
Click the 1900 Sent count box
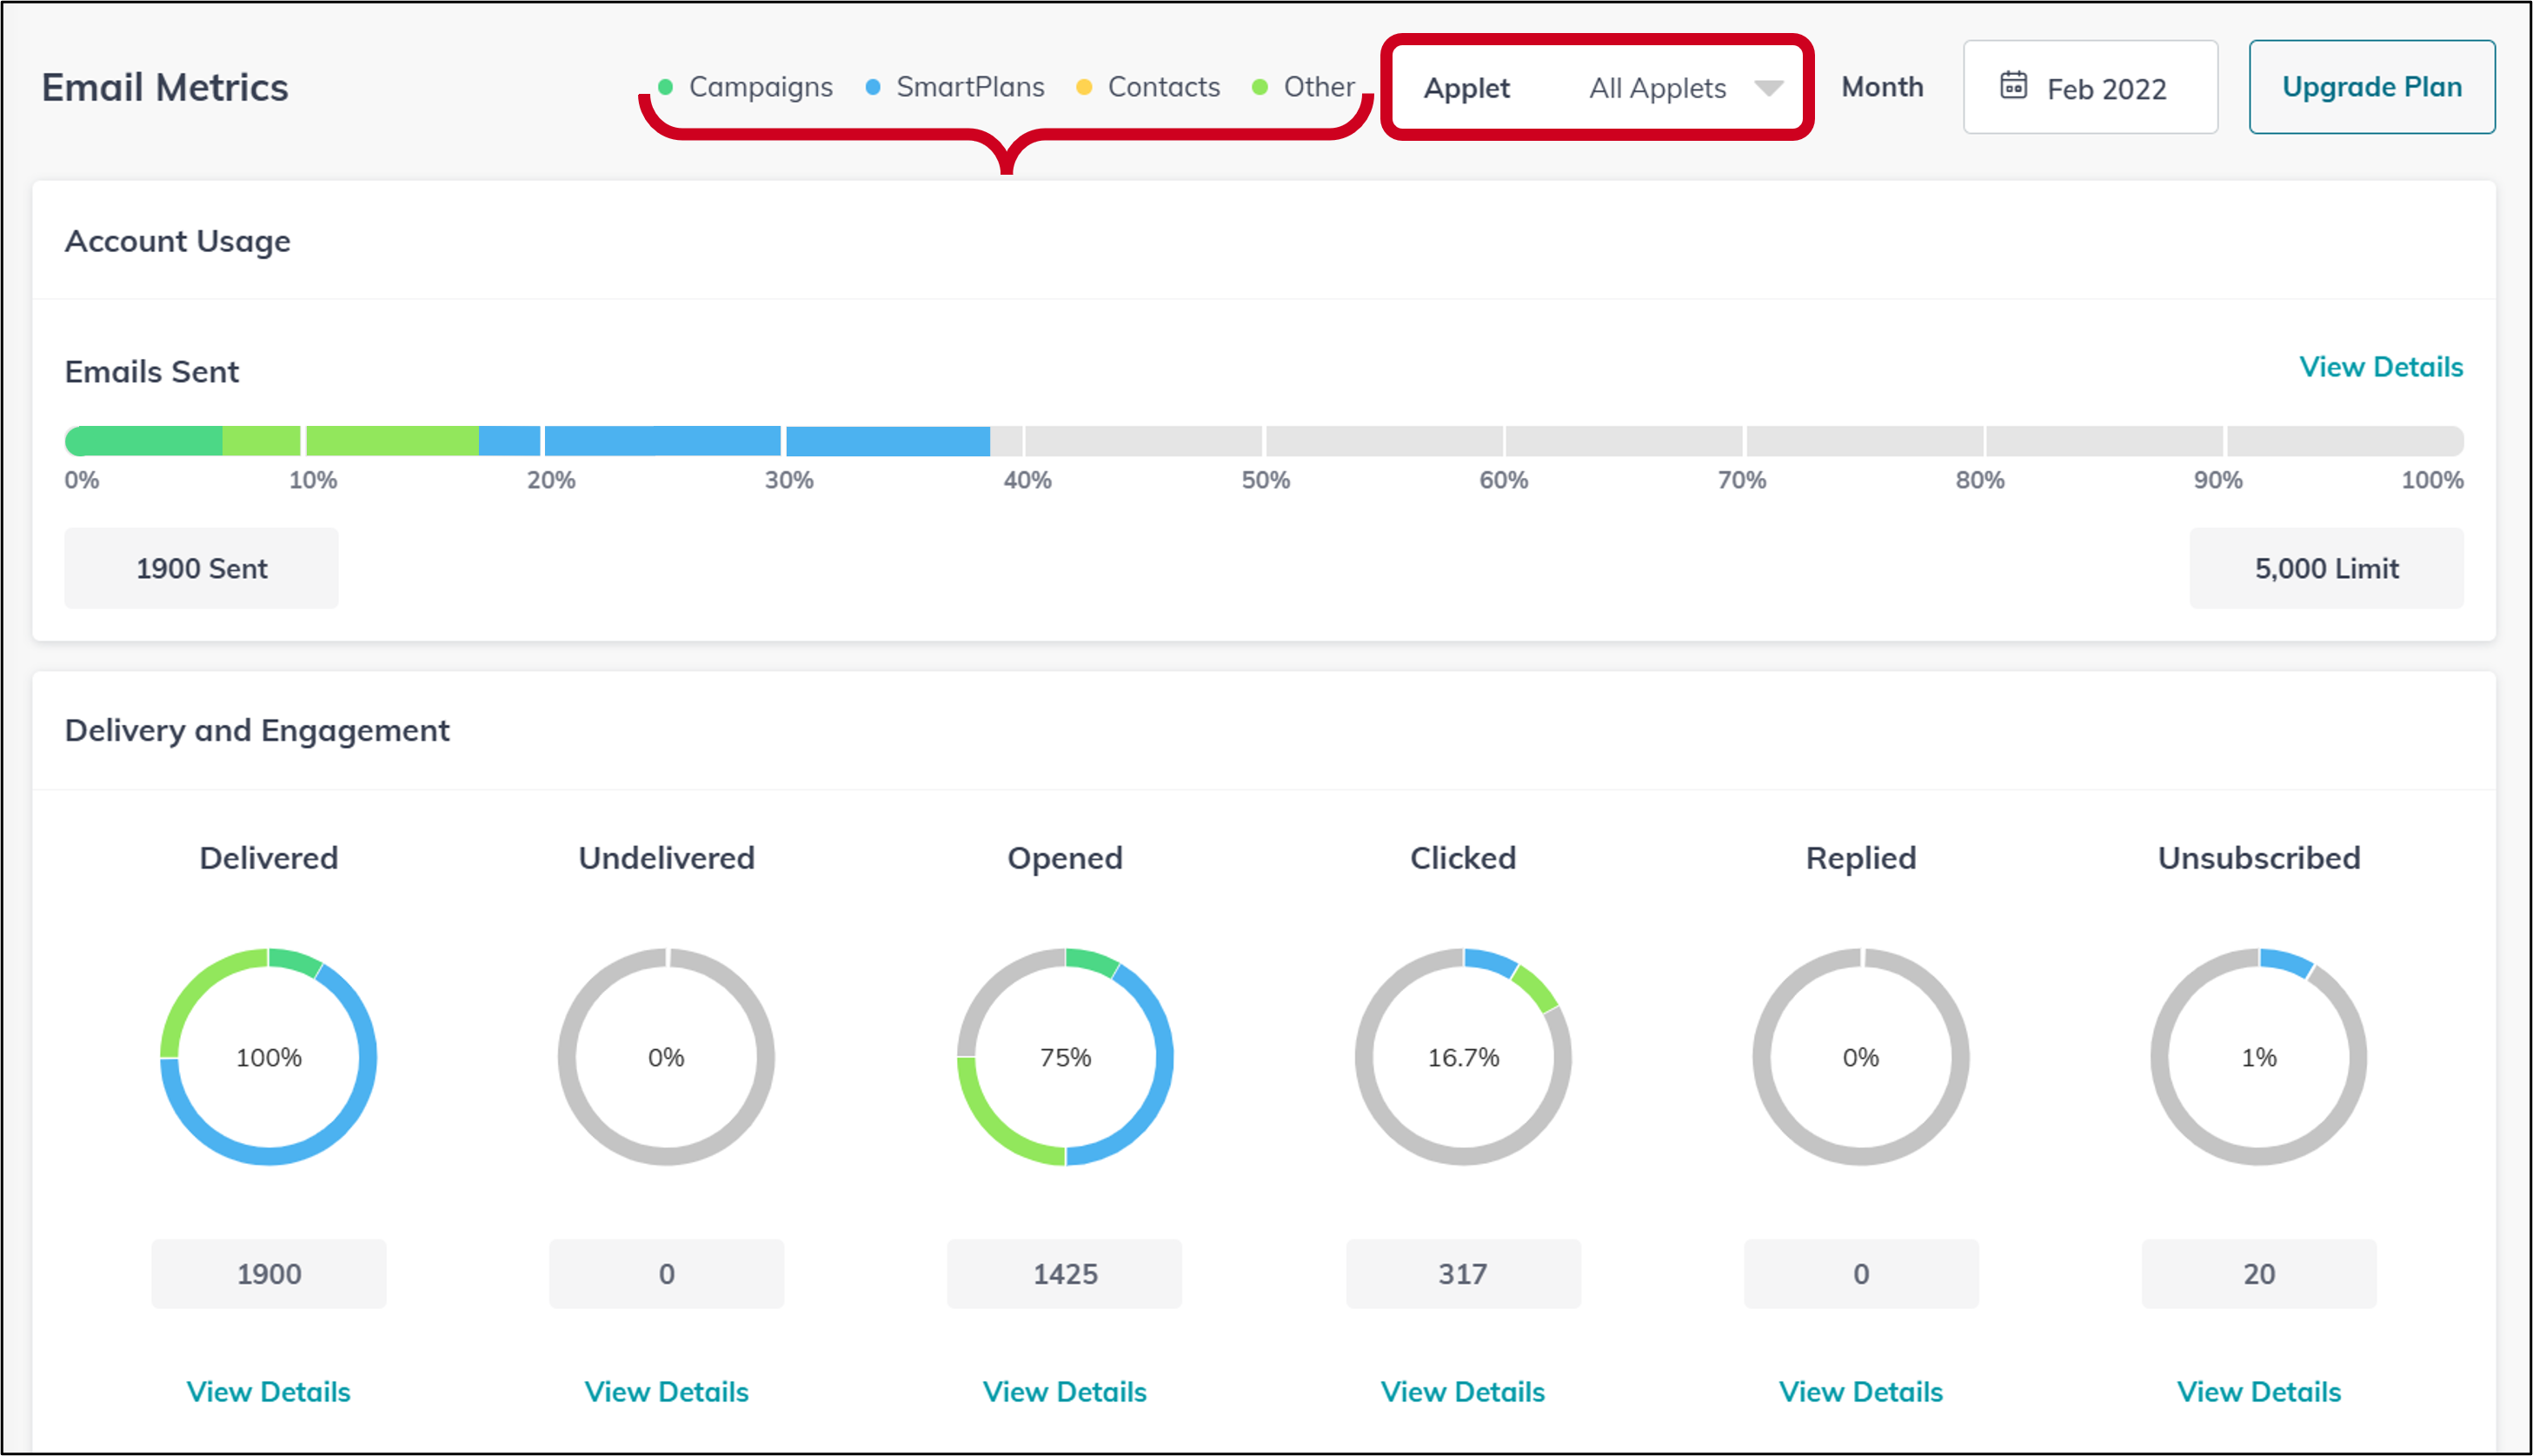pyautogui.click(x=201, y=568)
